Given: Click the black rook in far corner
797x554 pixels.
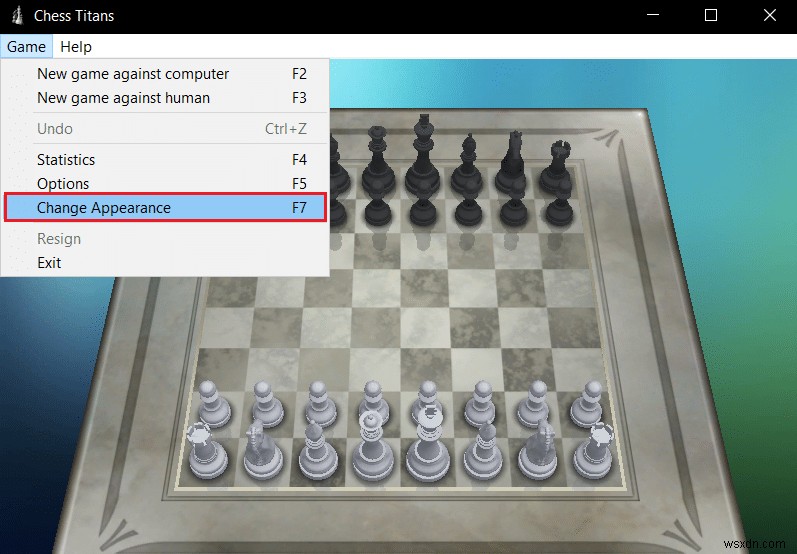Looking at the screenshot, I should point(556,168).
